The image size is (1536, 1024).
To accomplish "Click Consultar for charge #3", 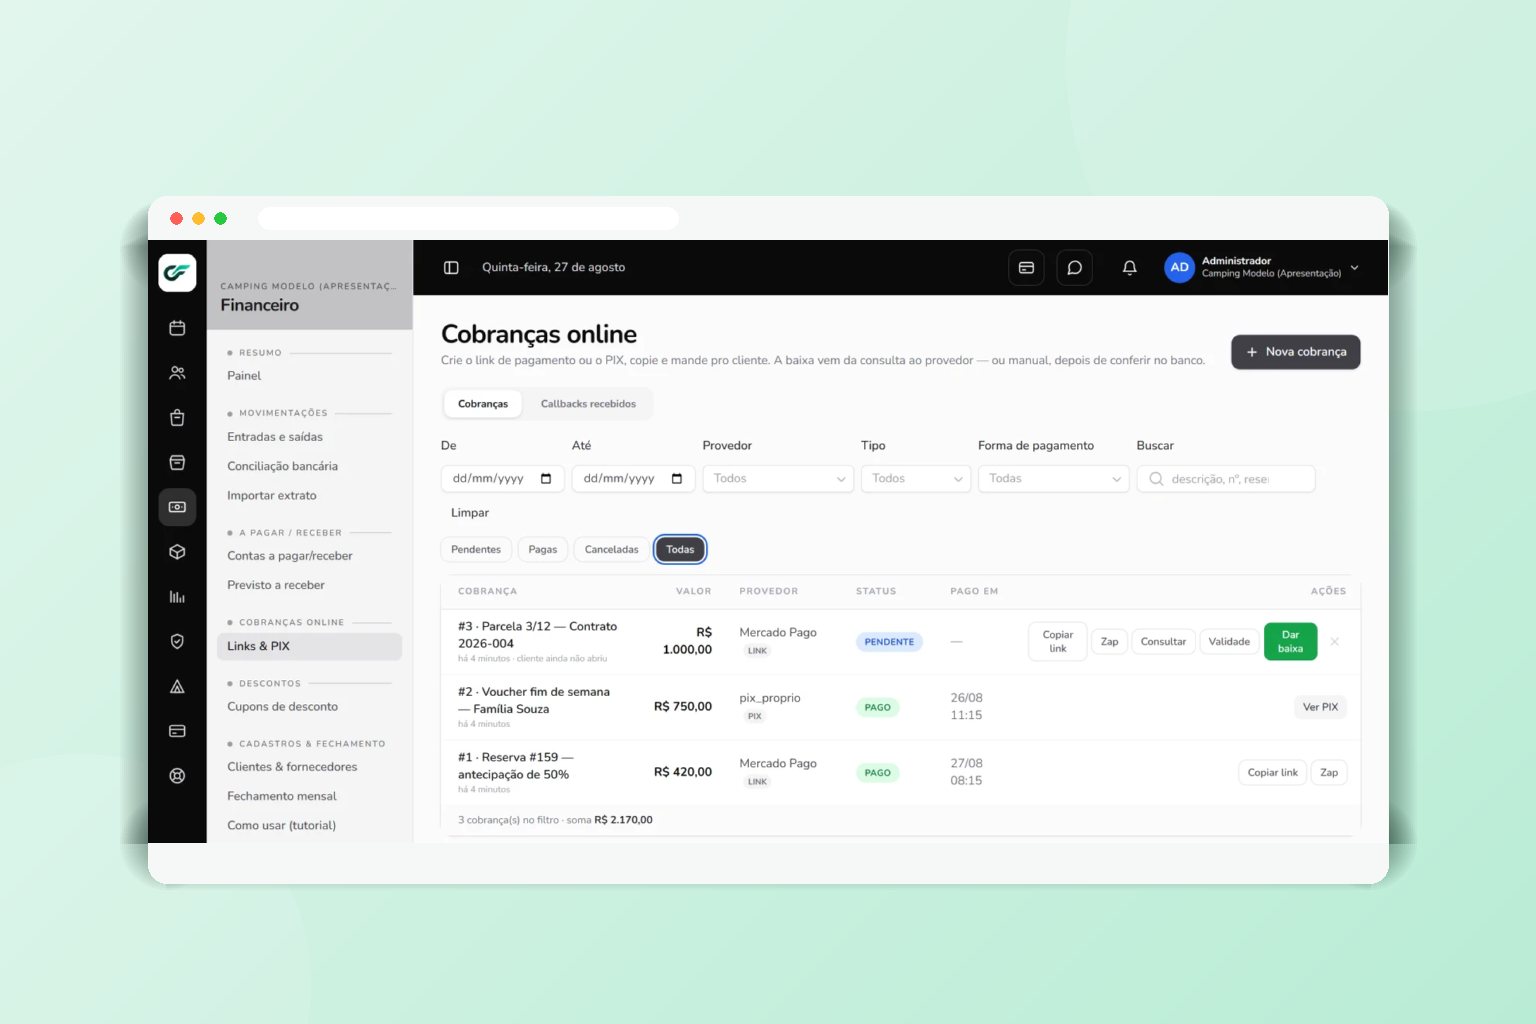I will point(1163,642).
